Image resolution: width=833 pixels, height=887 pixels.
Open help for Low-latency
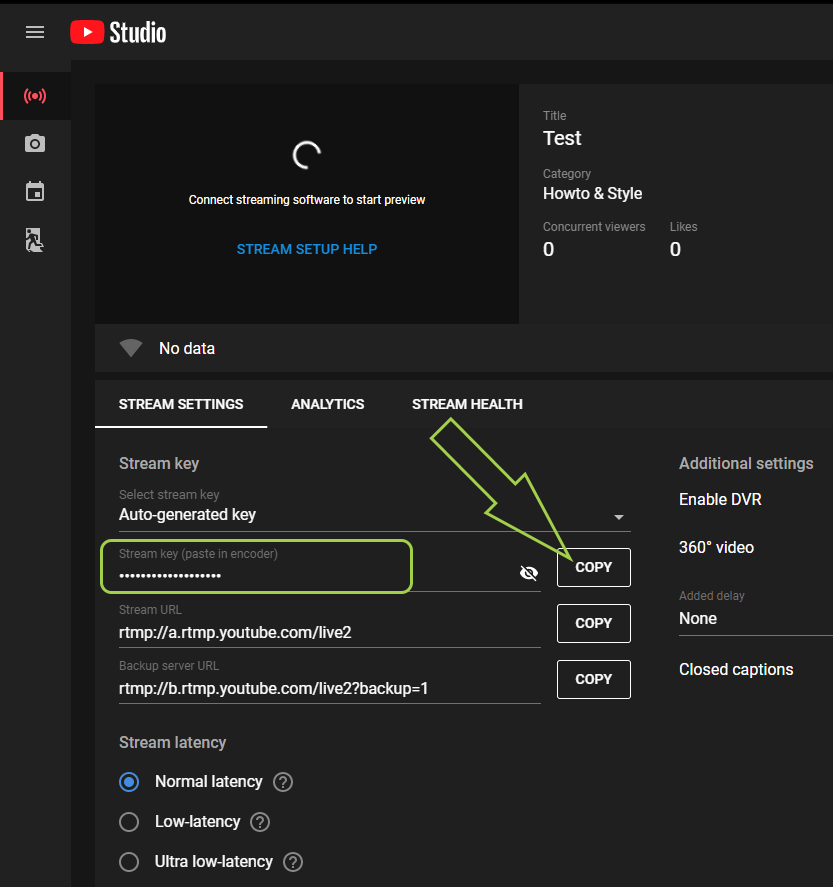point(260,821)
